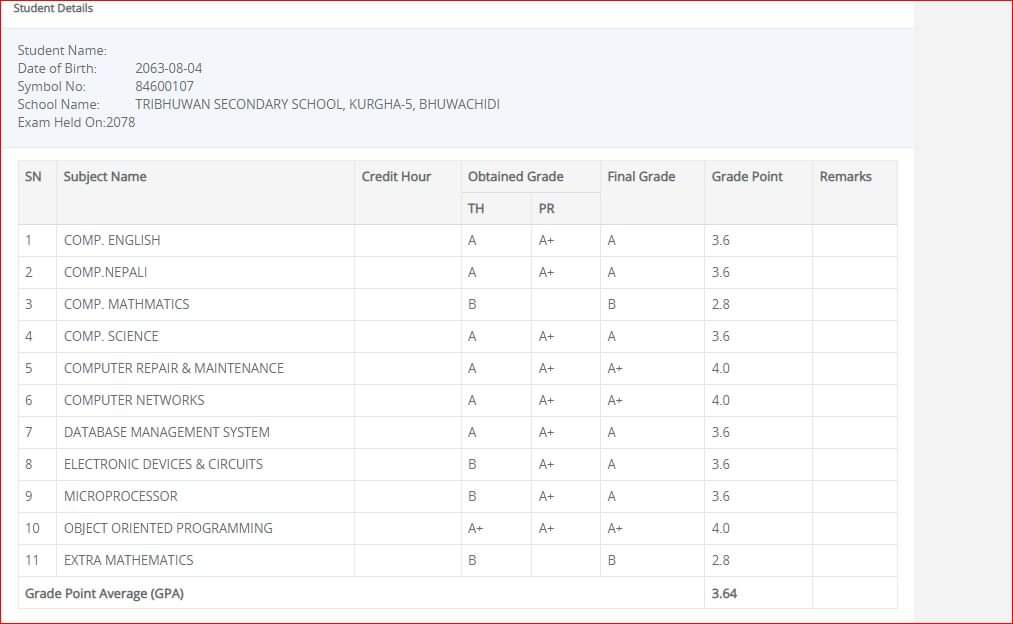Click the Obtained Grade column header

click(x=515, y=177)
